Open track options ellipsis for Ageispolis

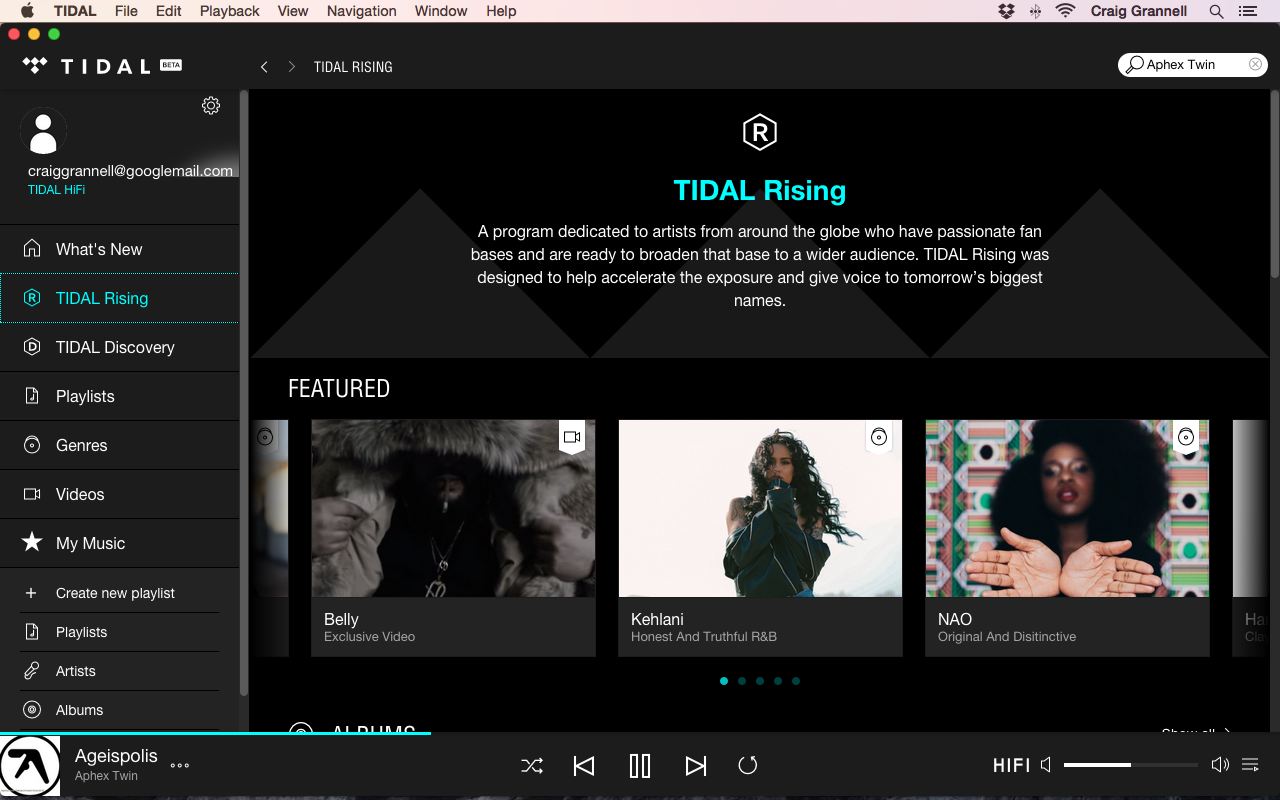click(180, 766)
